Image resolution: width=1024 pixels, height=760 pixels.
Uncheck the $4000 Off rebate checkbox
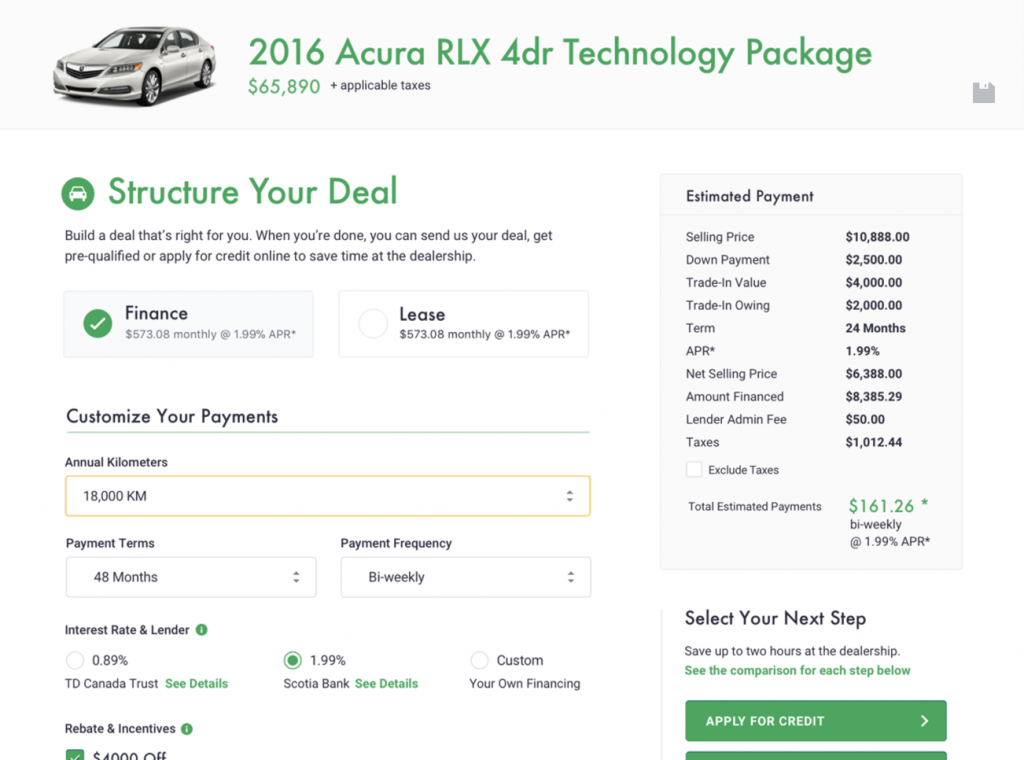(x=75, y=754)
